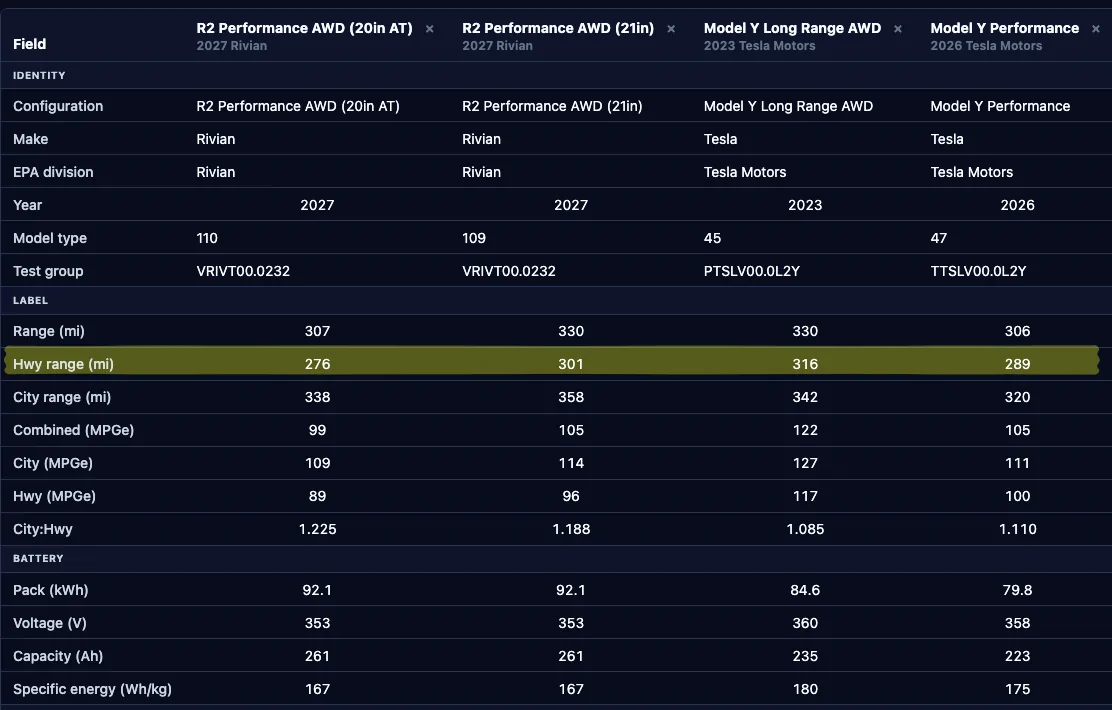The image size is (1112, 710).
Task: Select the City:Hwy row label
Action: pos(43,528)
